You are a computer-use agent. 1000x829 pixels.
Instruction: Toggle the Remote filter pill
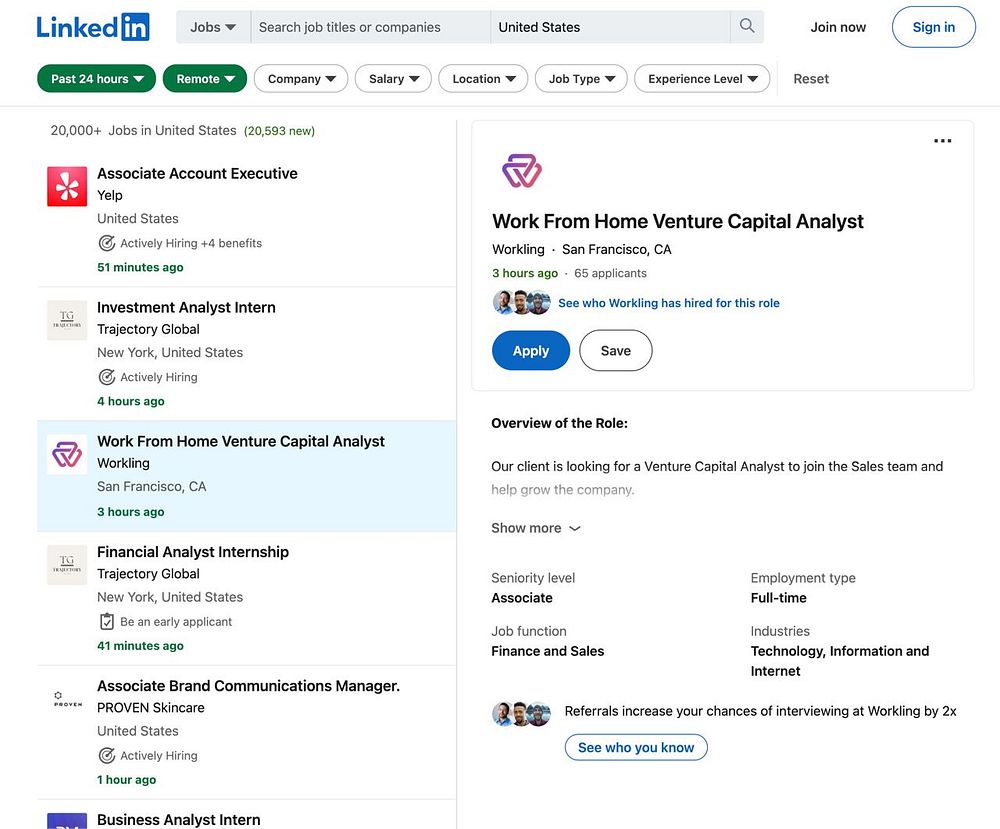coord(205,79)
